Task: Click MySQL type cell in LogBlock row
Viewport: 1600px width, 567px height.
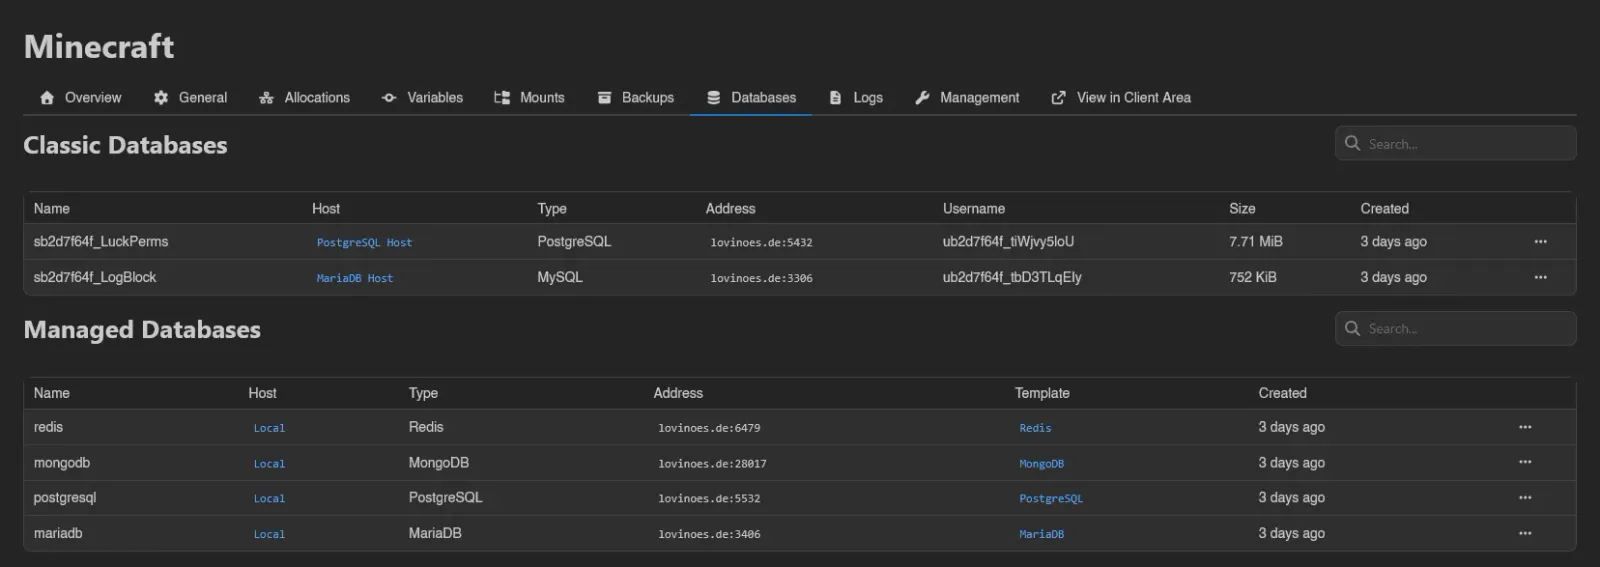Action: pyautogui.click(x=560, y=277)
